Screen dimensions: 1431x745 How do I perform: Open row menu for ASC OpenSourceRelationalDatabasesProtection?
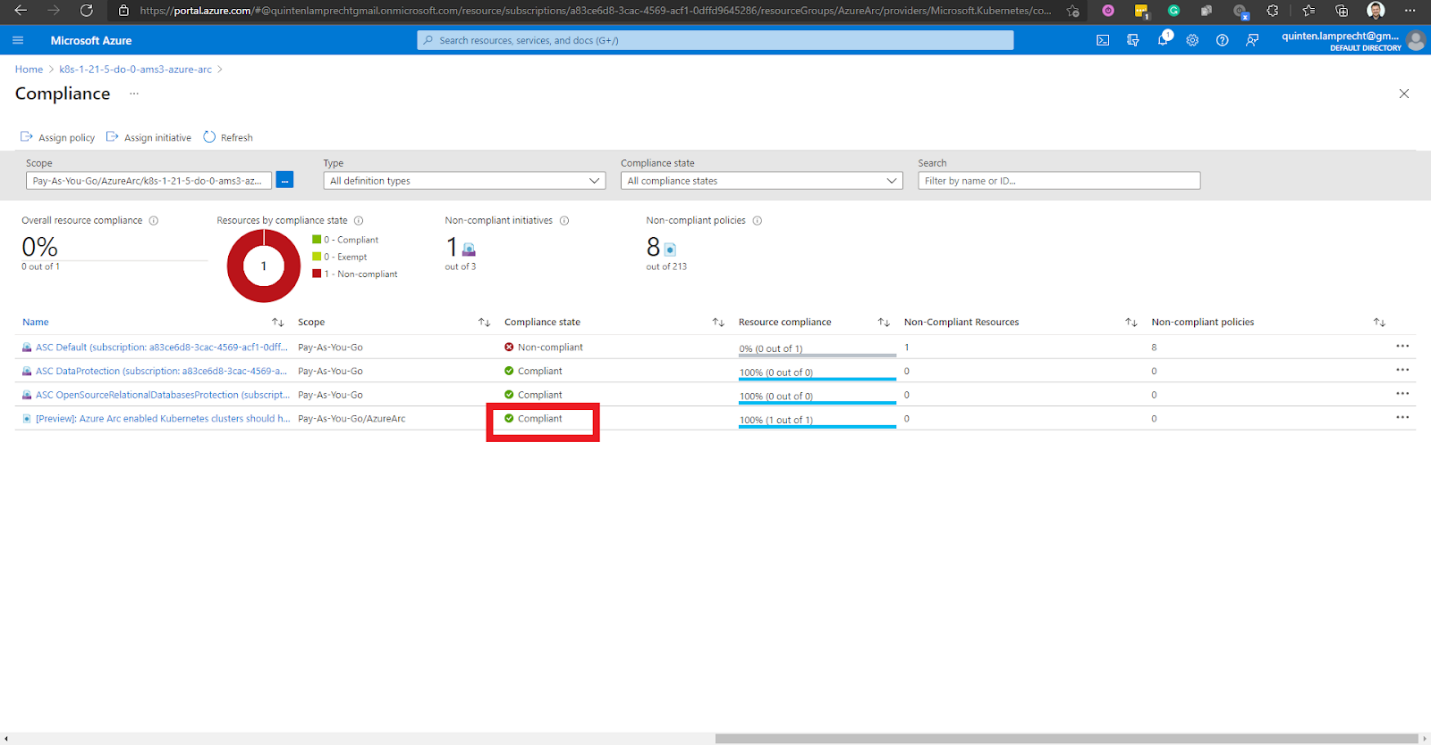(x=1403, y=394)
